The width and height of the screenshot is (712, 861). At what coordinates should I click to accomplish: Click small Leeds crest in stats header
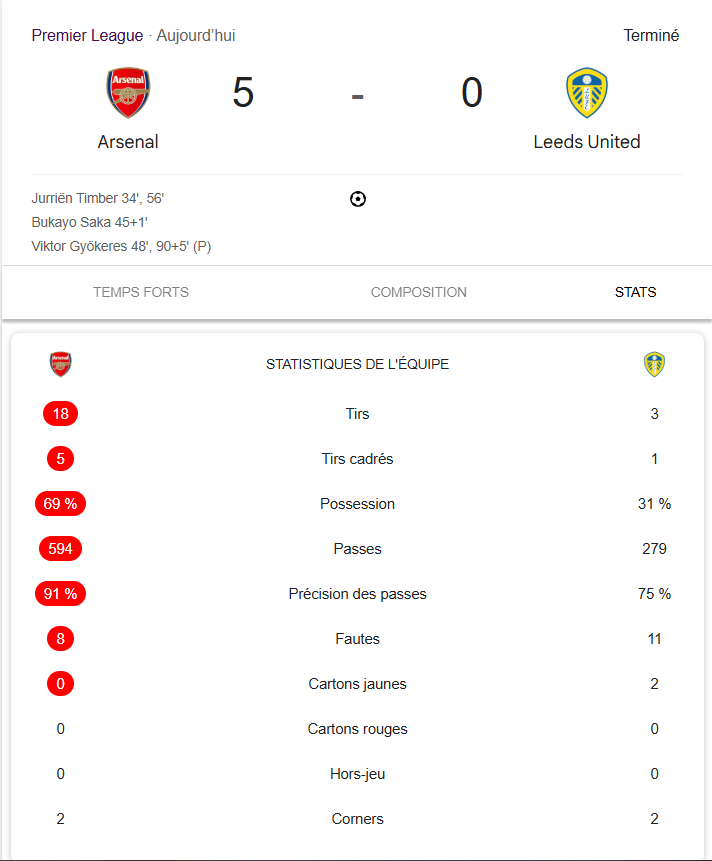[x=654, y=364]
